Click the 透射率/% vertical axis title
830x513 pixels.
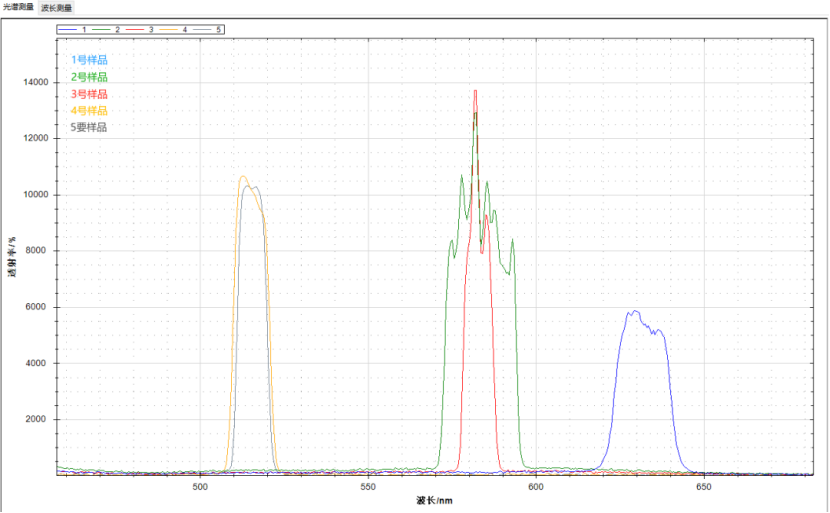point(12,257)
